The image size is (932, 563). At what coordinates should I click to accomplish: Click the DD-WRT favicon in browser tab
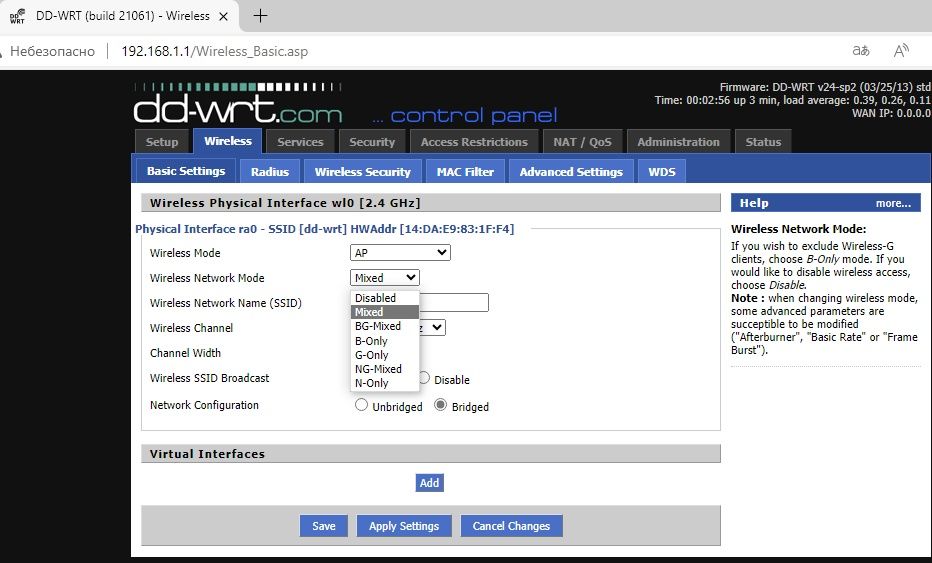pos(18,16)
